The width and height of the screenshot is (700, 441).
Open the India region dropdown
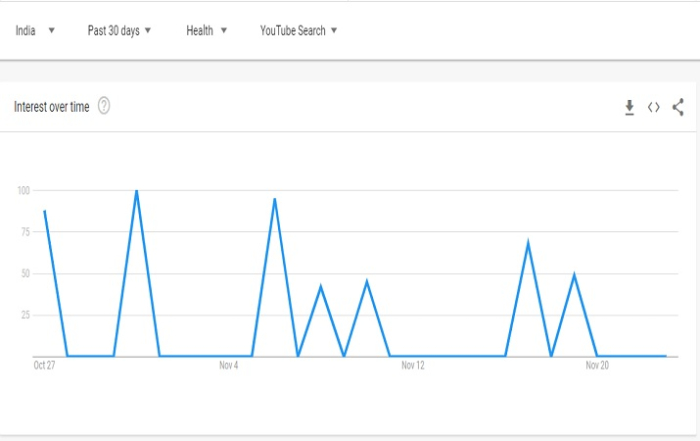(x=35, y=30)
